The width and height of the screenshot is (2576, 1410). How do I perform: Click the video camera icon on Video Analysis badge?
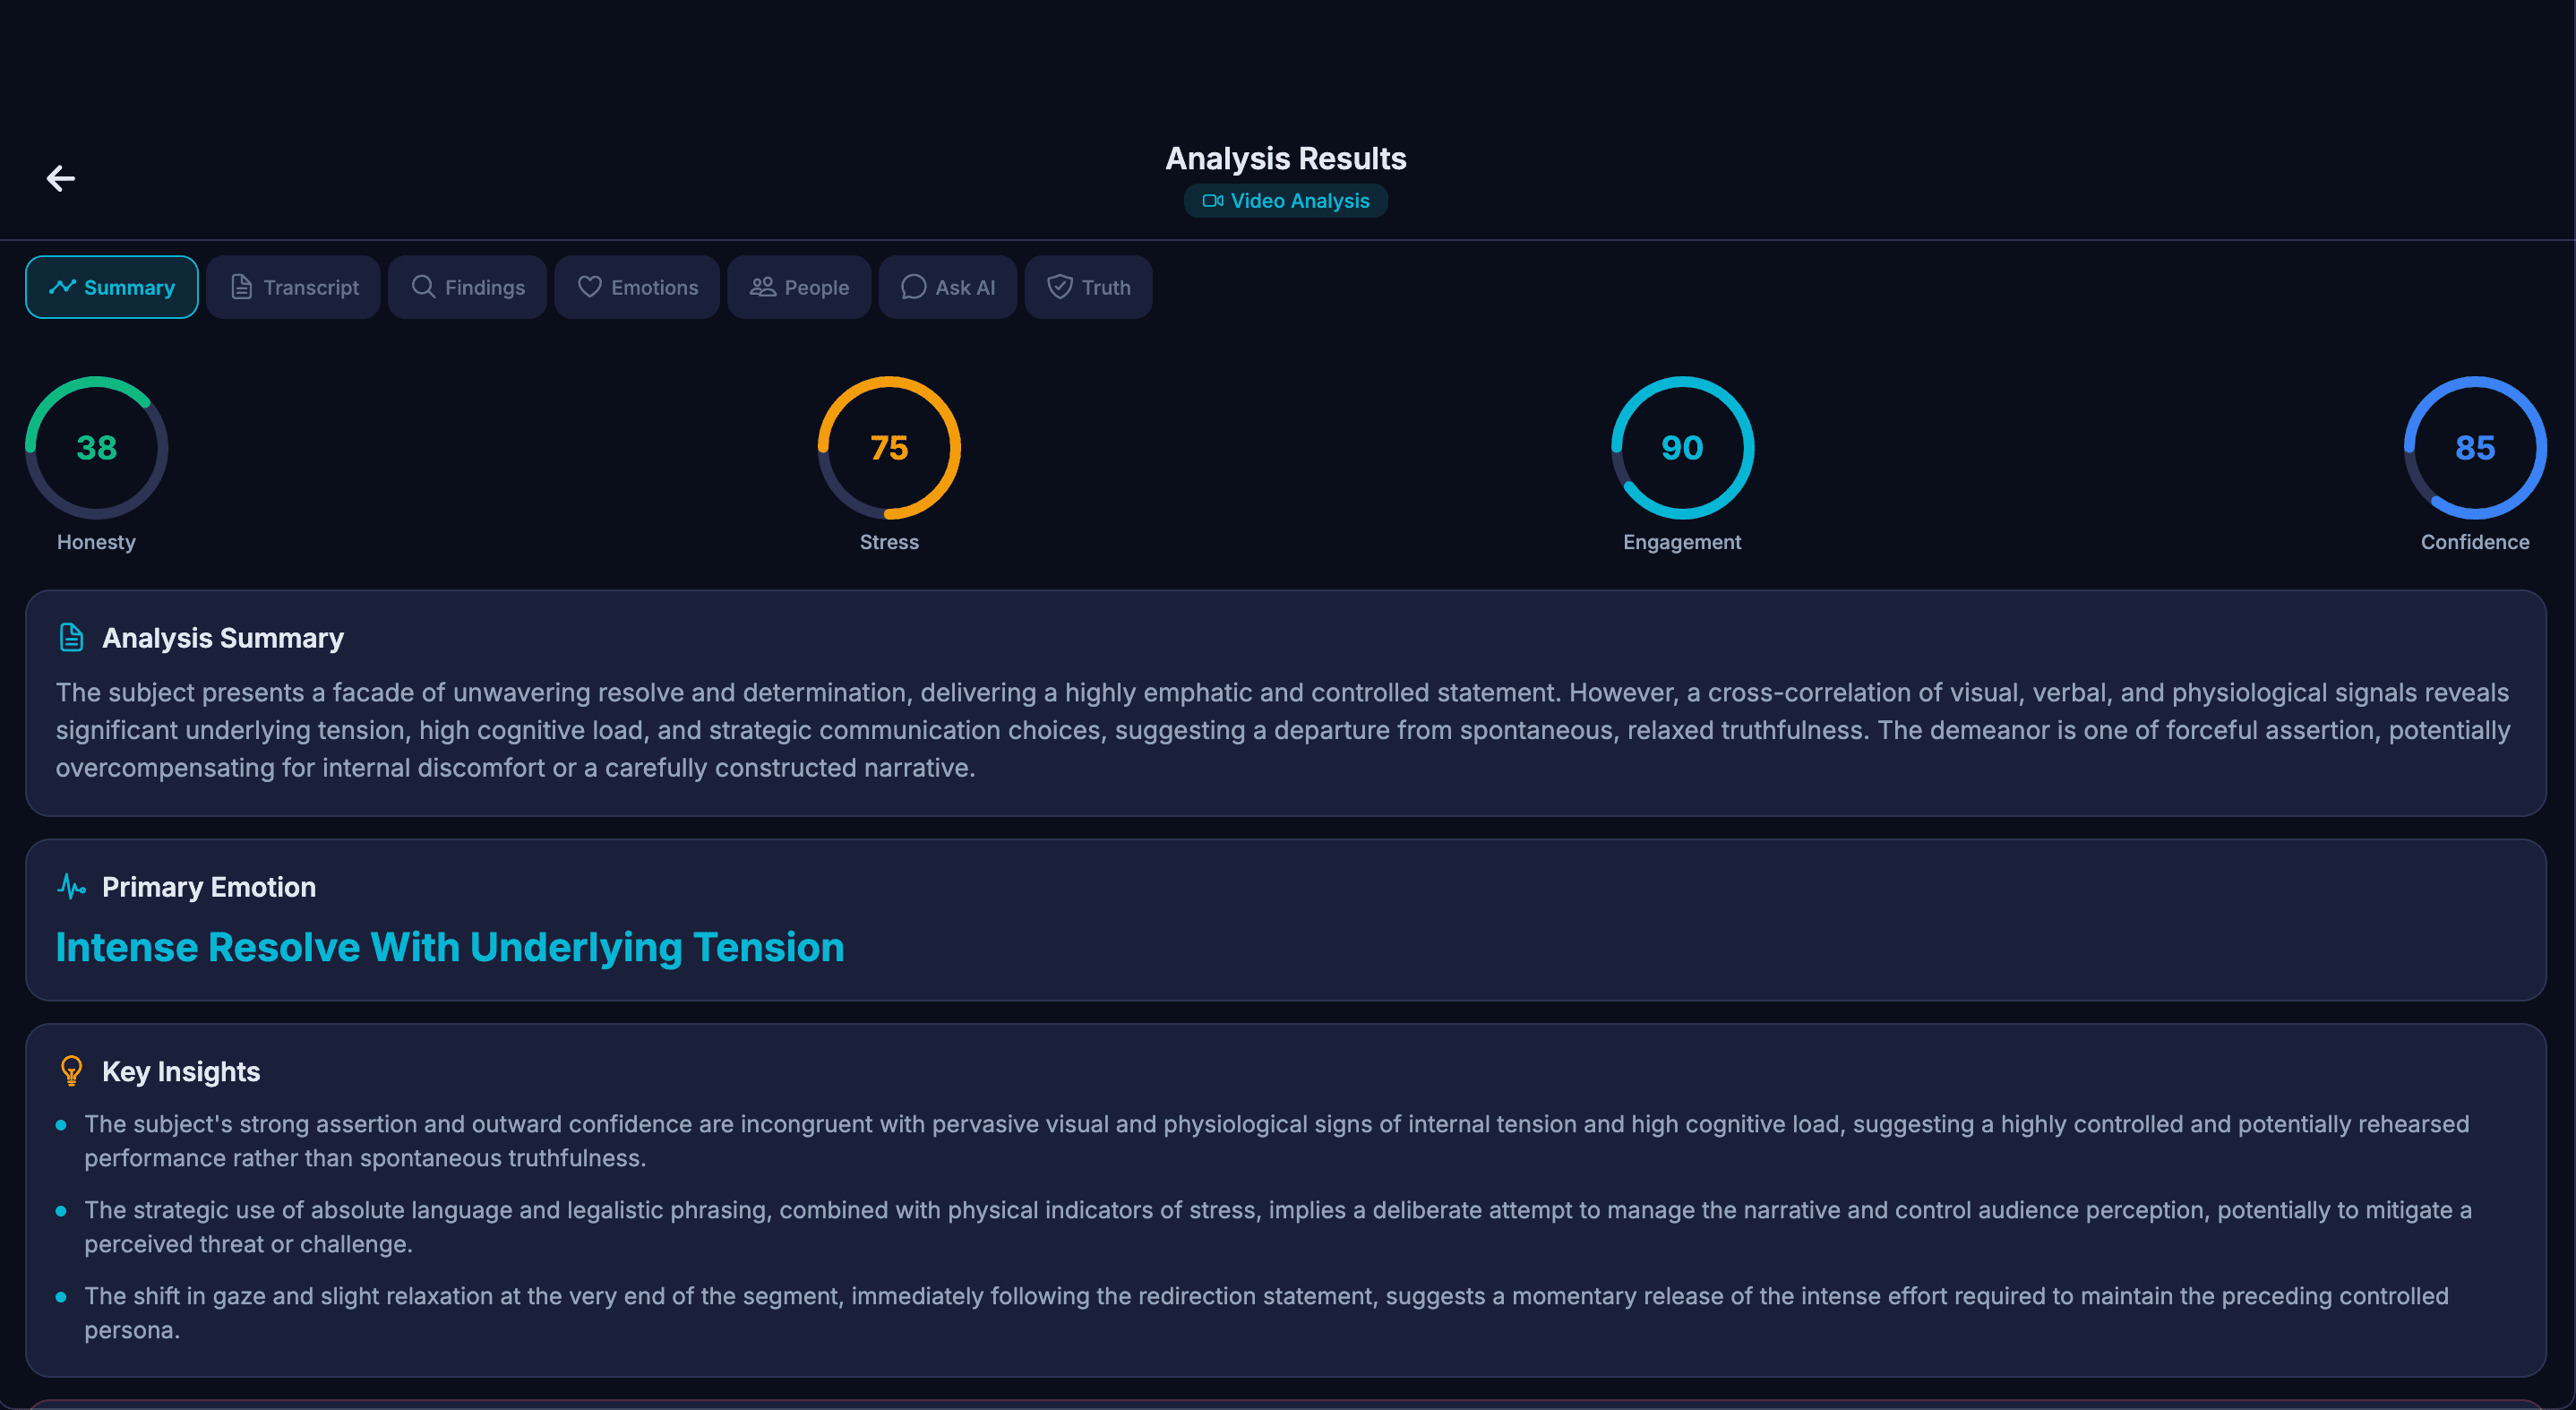click(x=1212, y=200)
